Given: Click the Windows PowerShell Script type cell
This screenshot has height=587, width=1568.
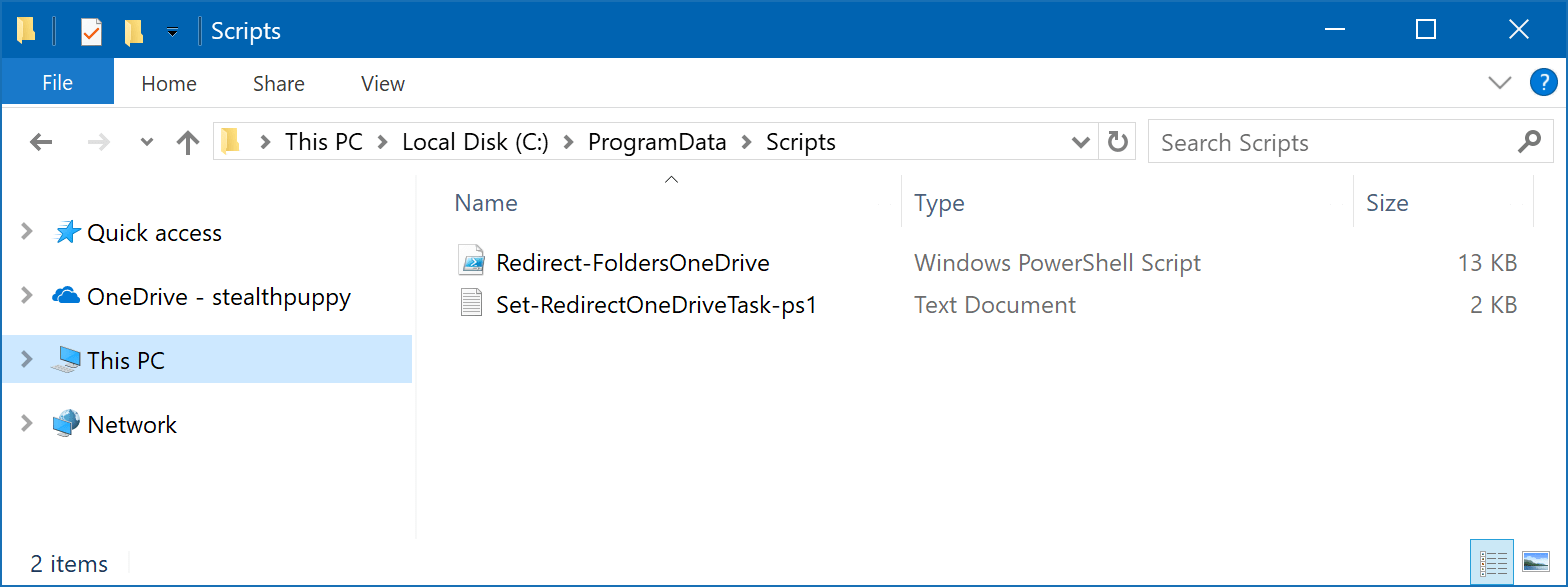Looking at the screenshot, I should [1057, 263].
